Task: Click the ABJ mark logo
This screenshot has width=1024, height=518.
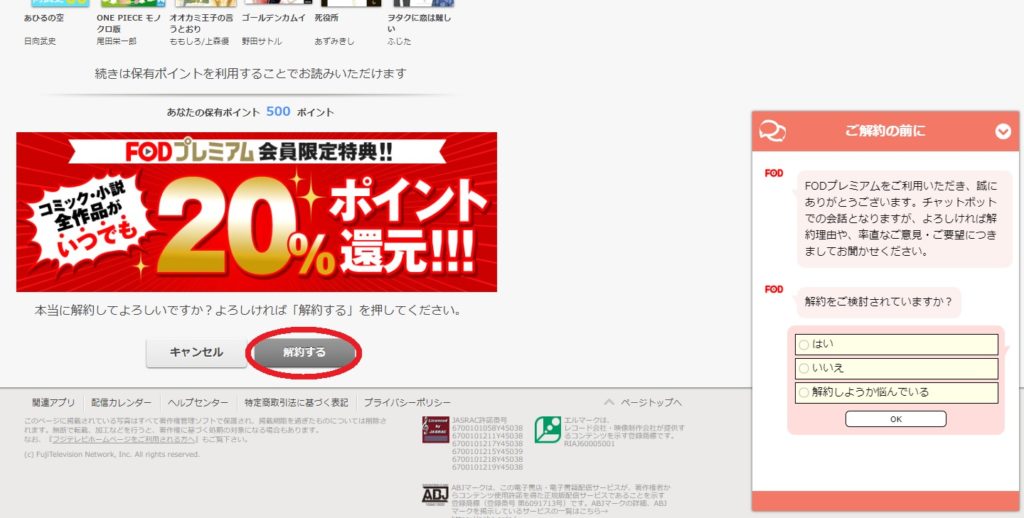Action: tap(435, 494)
